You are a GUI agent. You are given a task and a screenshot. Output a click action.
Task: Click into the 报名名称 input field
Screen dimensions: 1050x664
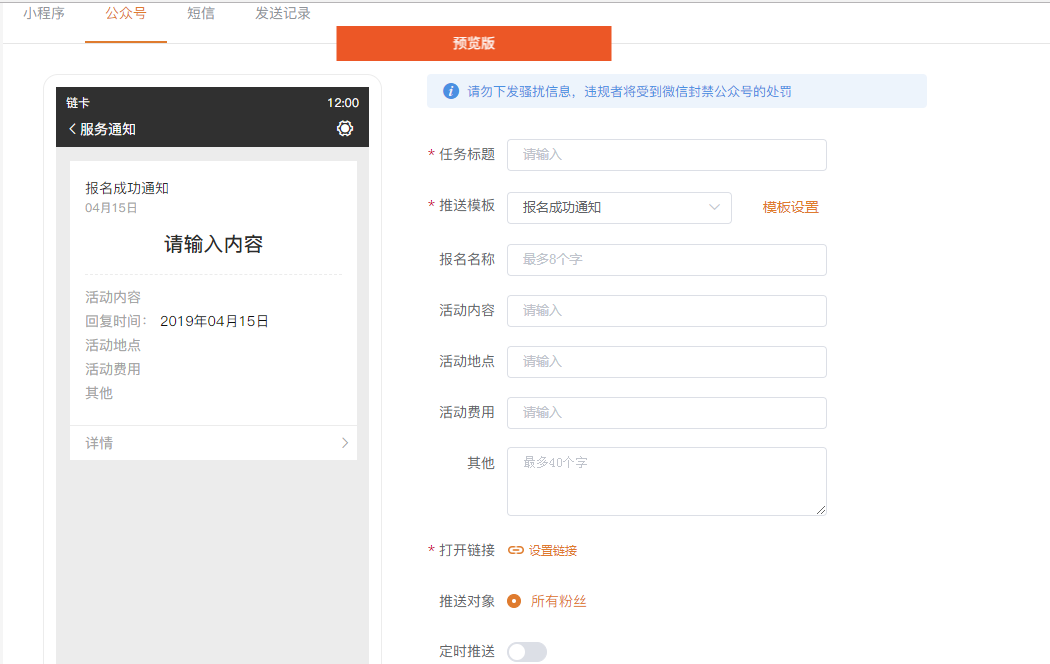click(x=666, y=259)
